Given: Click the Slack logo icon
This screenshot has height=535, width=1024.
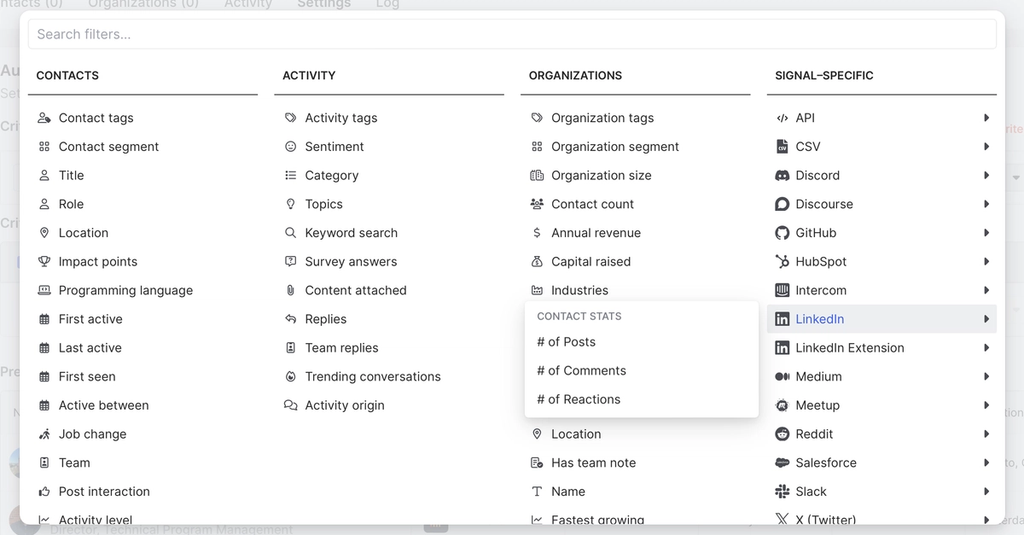Looking at the screenshot, I should 782,492.
